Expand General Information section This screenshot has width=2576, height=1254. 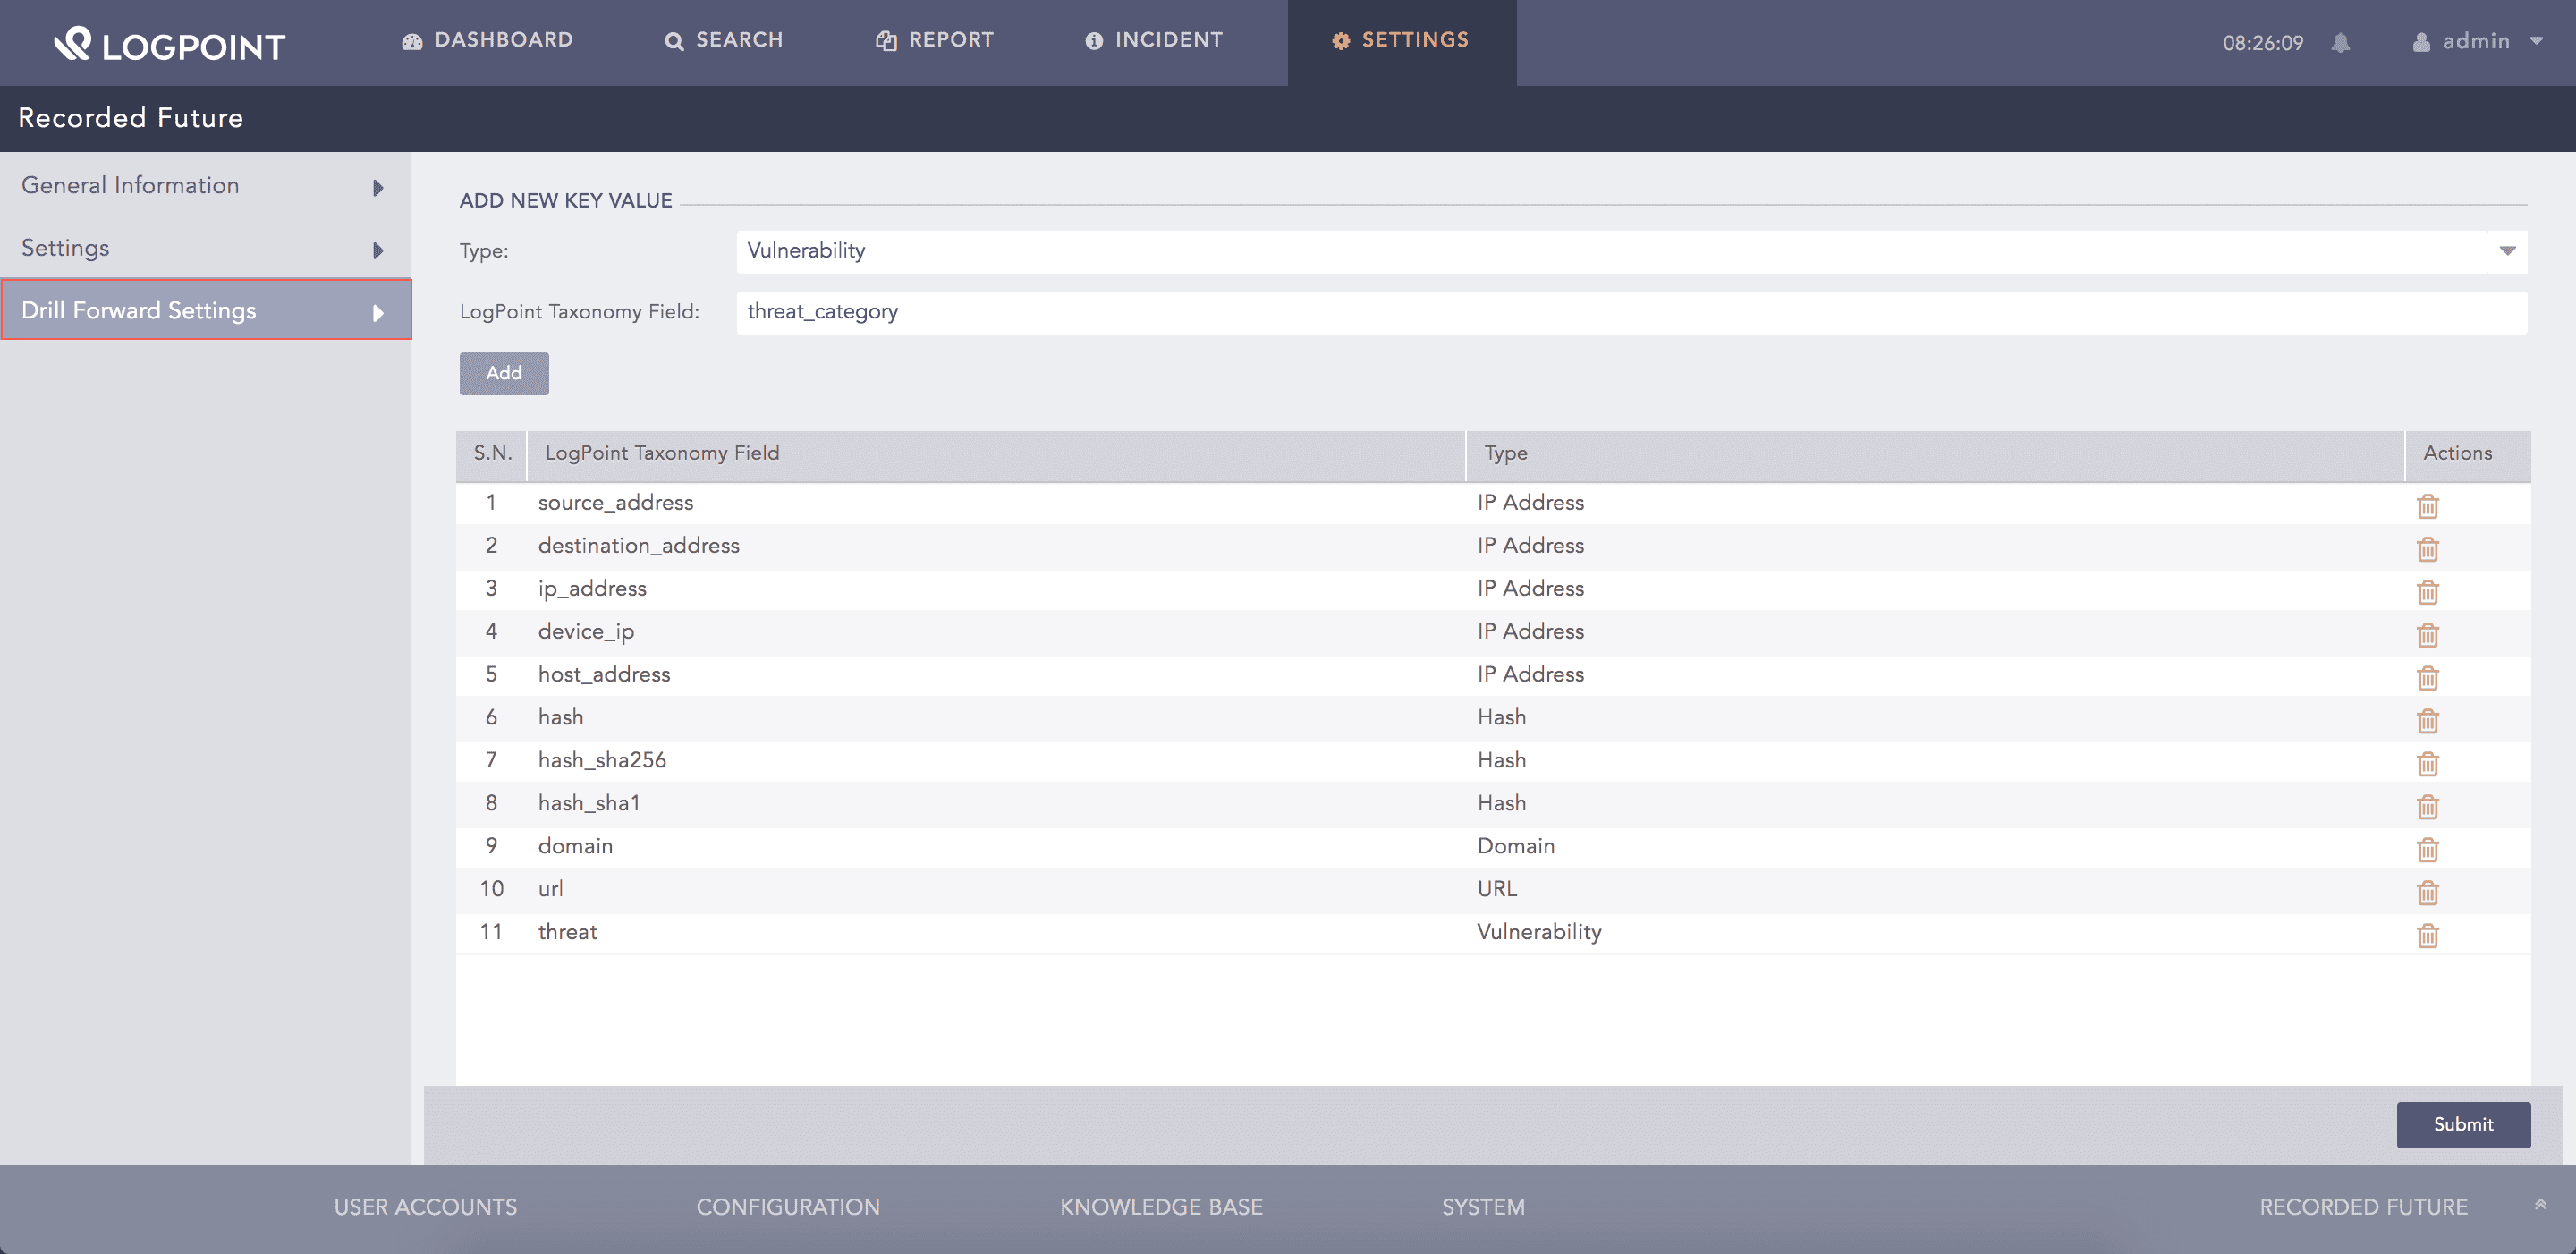[204, 186]
